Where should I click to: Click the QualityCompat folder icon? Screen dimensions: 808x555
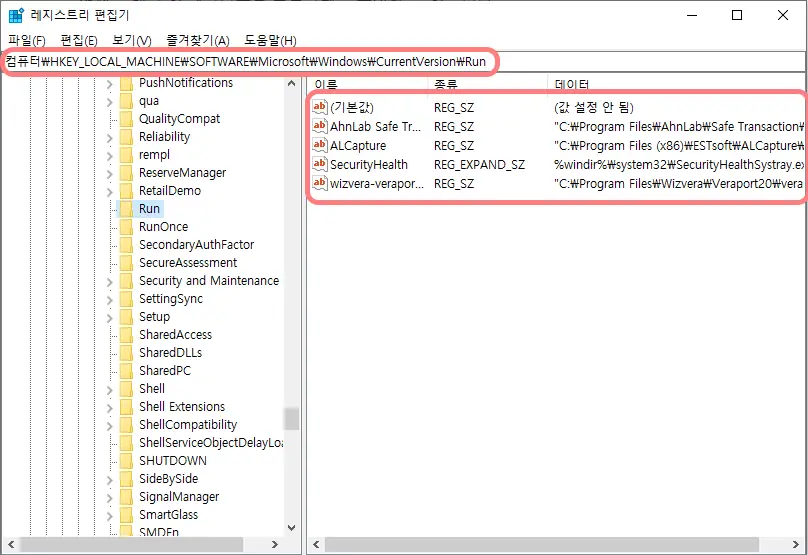[x=126, y=119]
